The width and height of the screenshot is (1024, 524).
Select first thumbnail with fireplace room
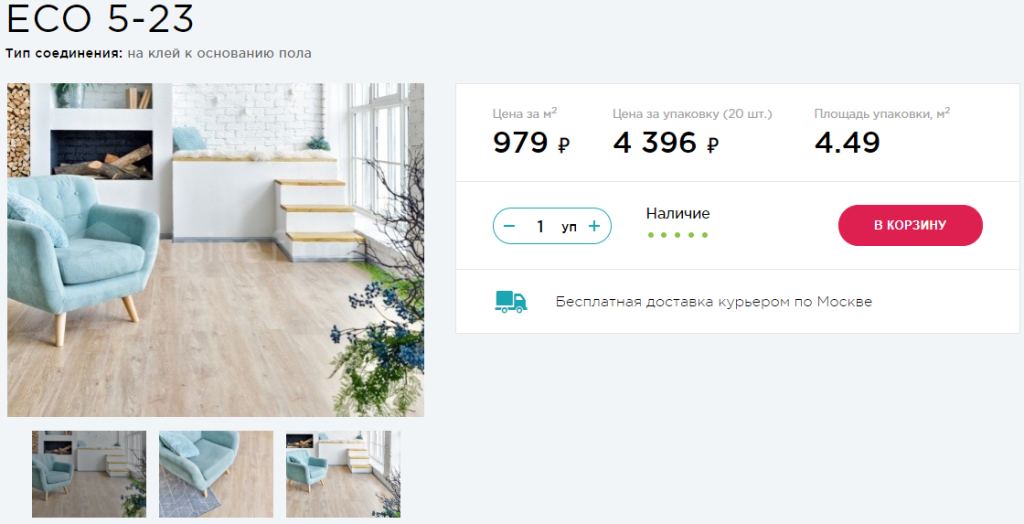89,474
